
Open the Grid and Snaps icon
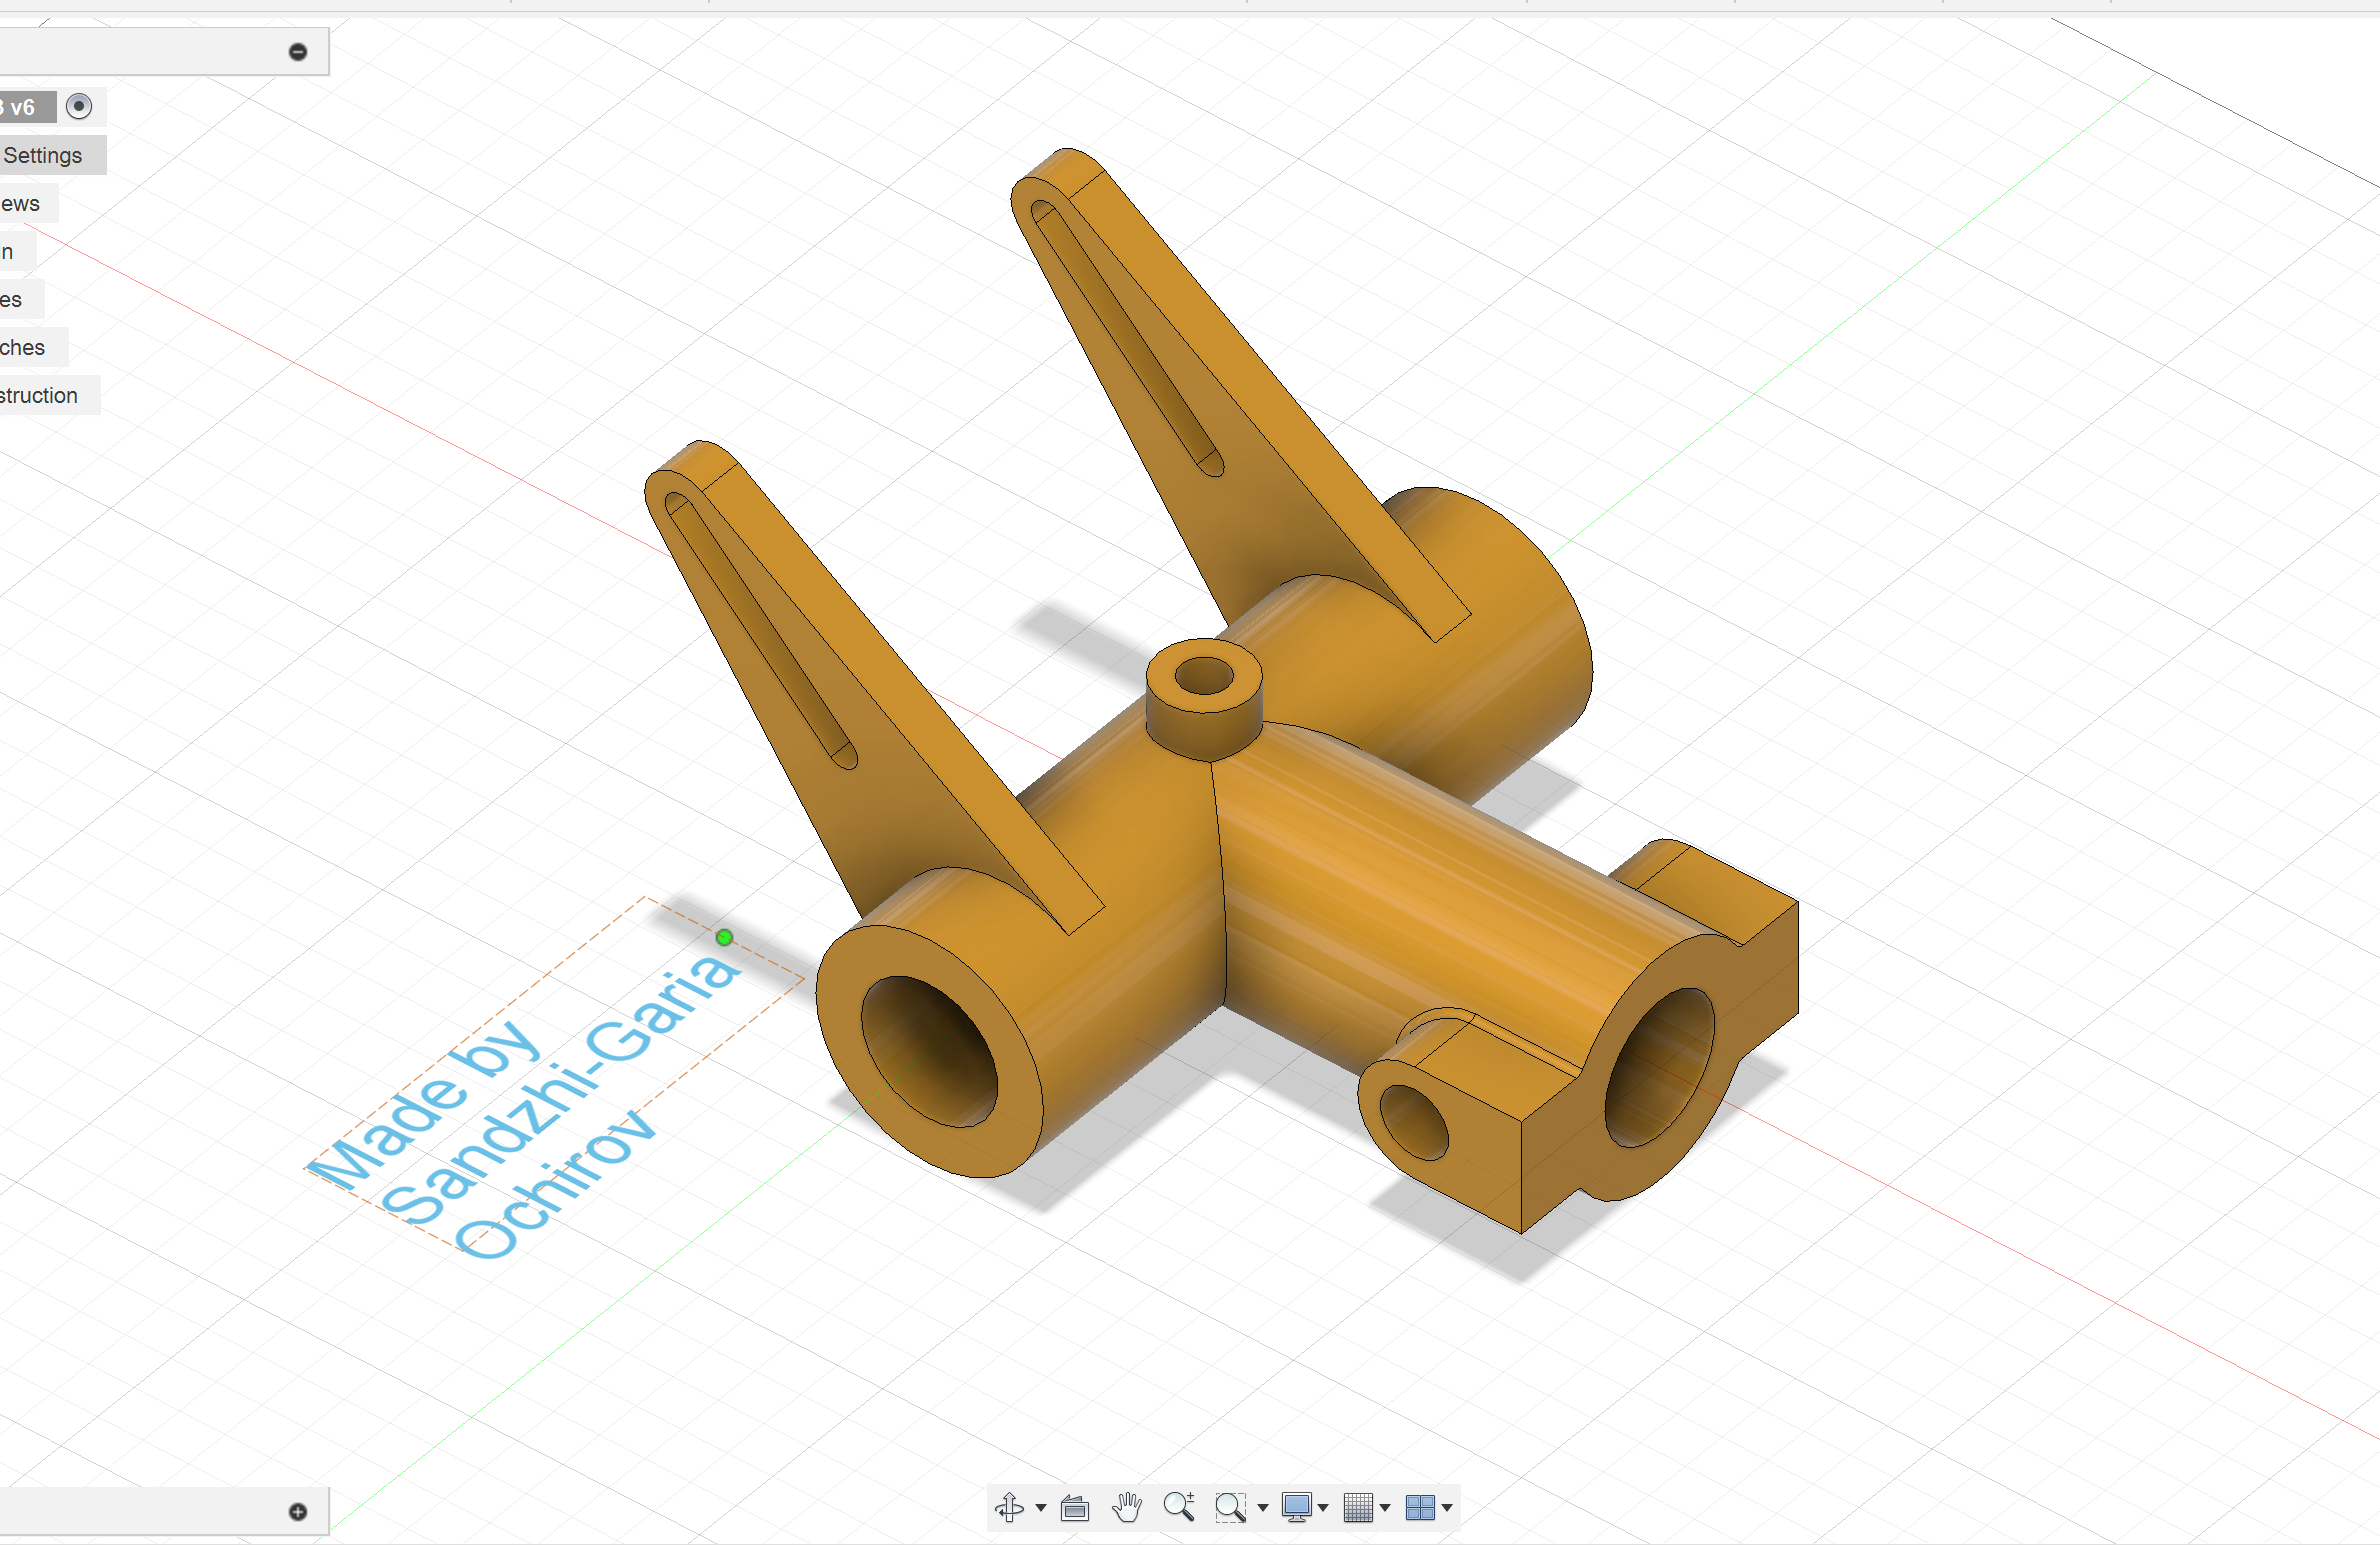1358,1507
